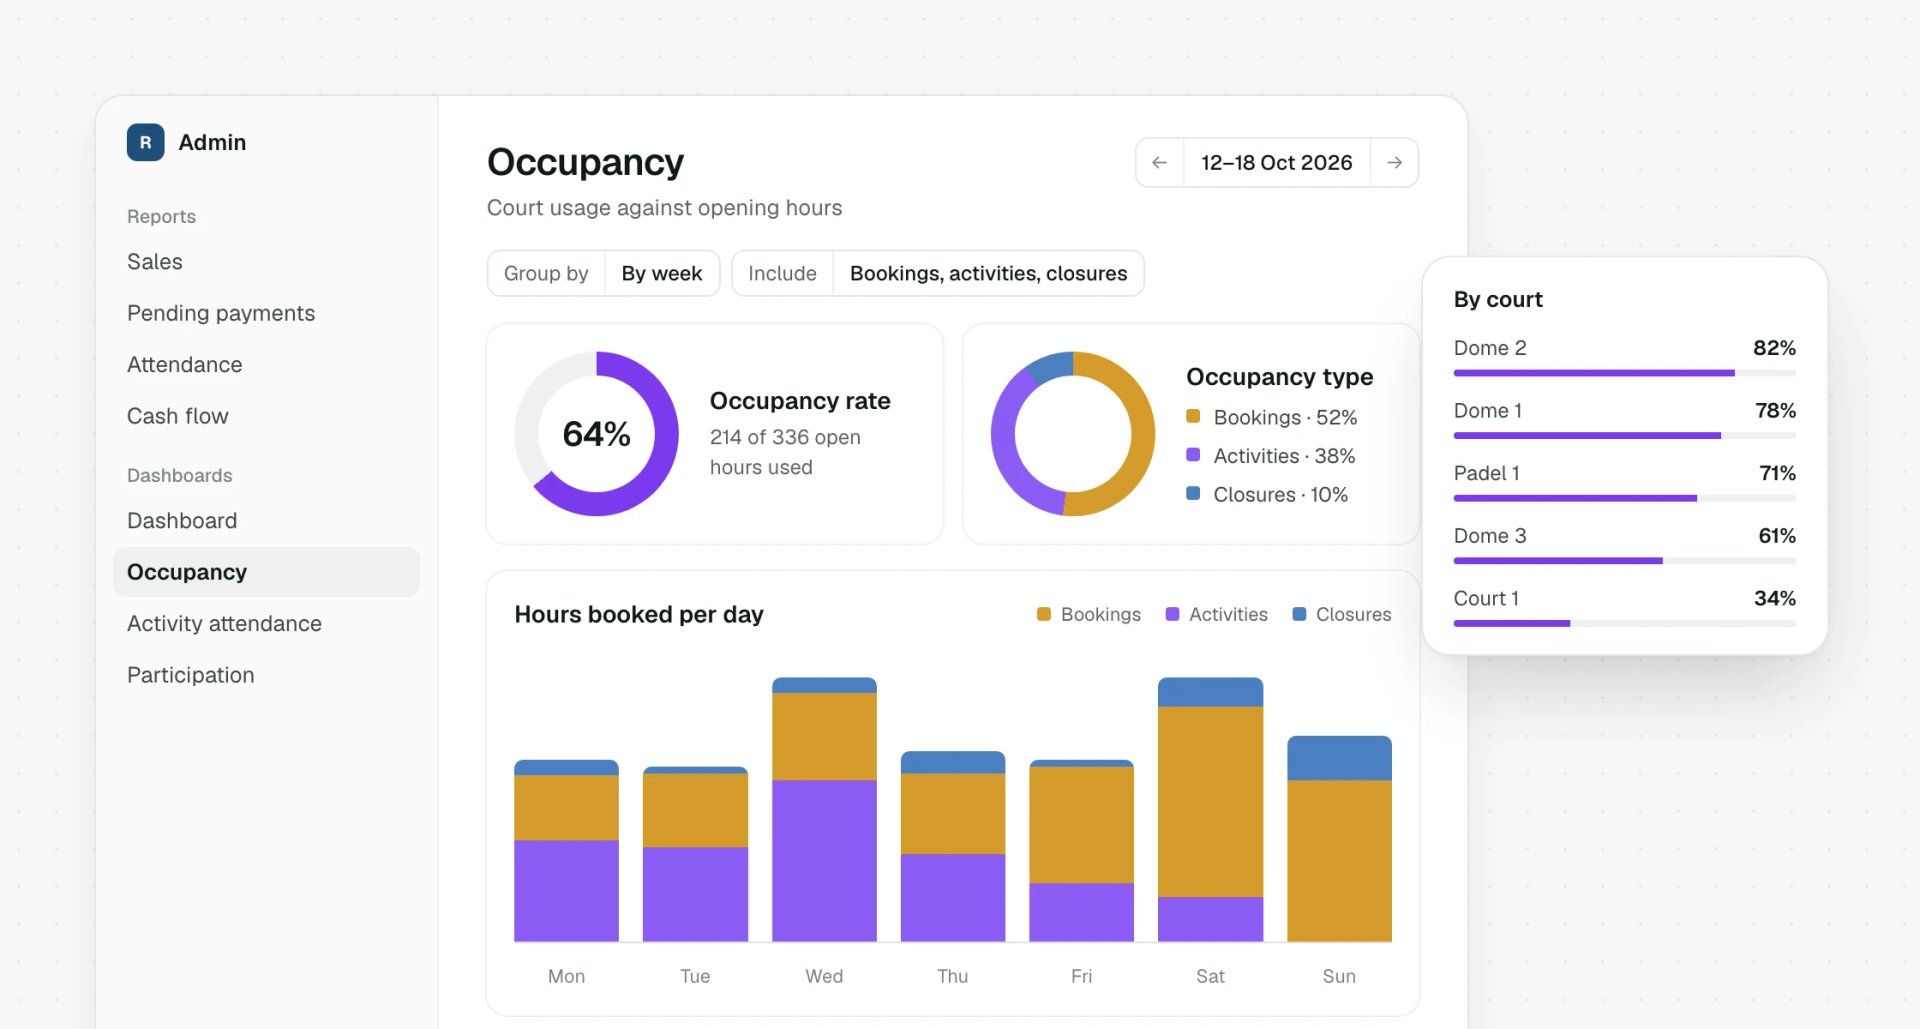Open the Include bookings, activities, closures filter

(x=938, y=273)
